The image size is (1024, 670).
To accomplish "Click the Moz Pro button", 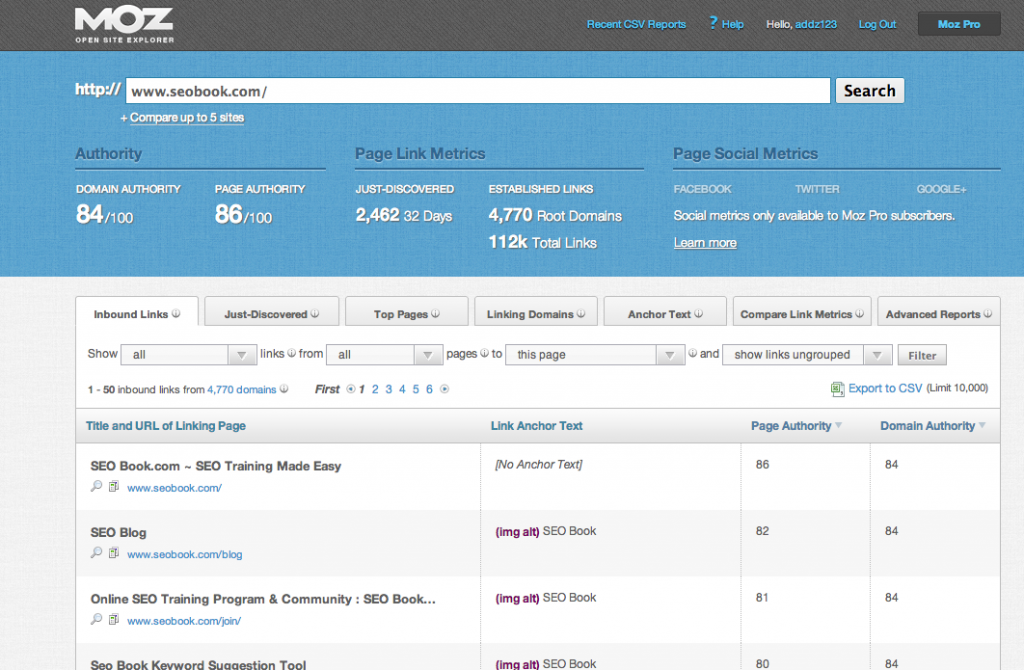I will (959, 24).
